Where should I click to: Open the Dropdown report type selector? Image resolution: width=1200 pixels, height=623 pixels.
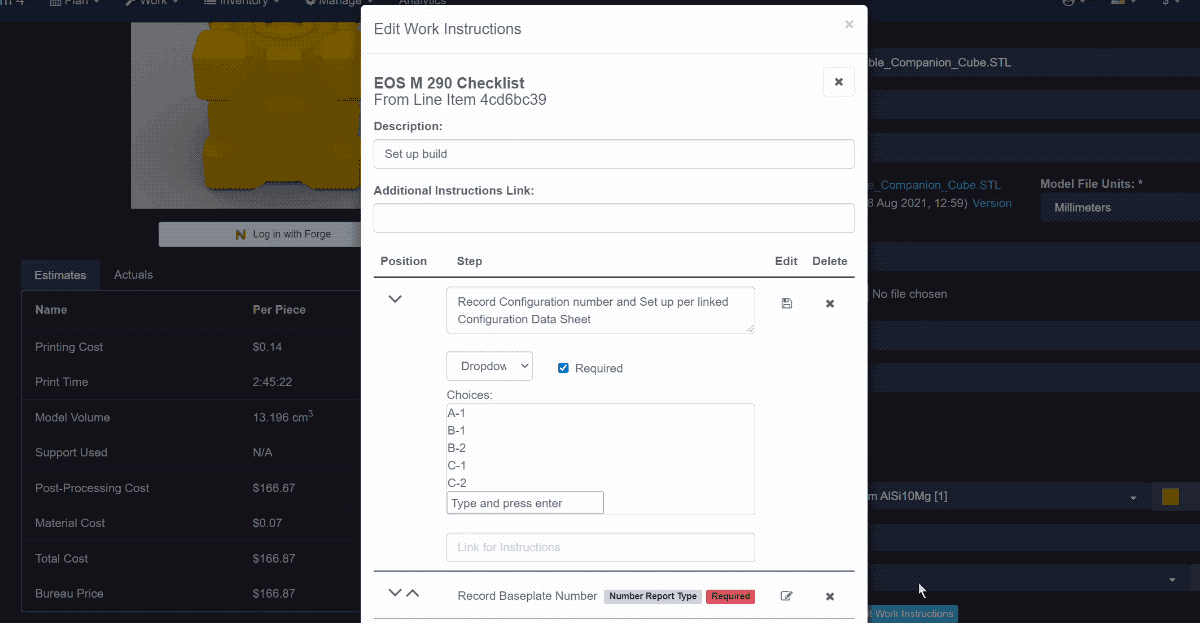pos(489,366)
